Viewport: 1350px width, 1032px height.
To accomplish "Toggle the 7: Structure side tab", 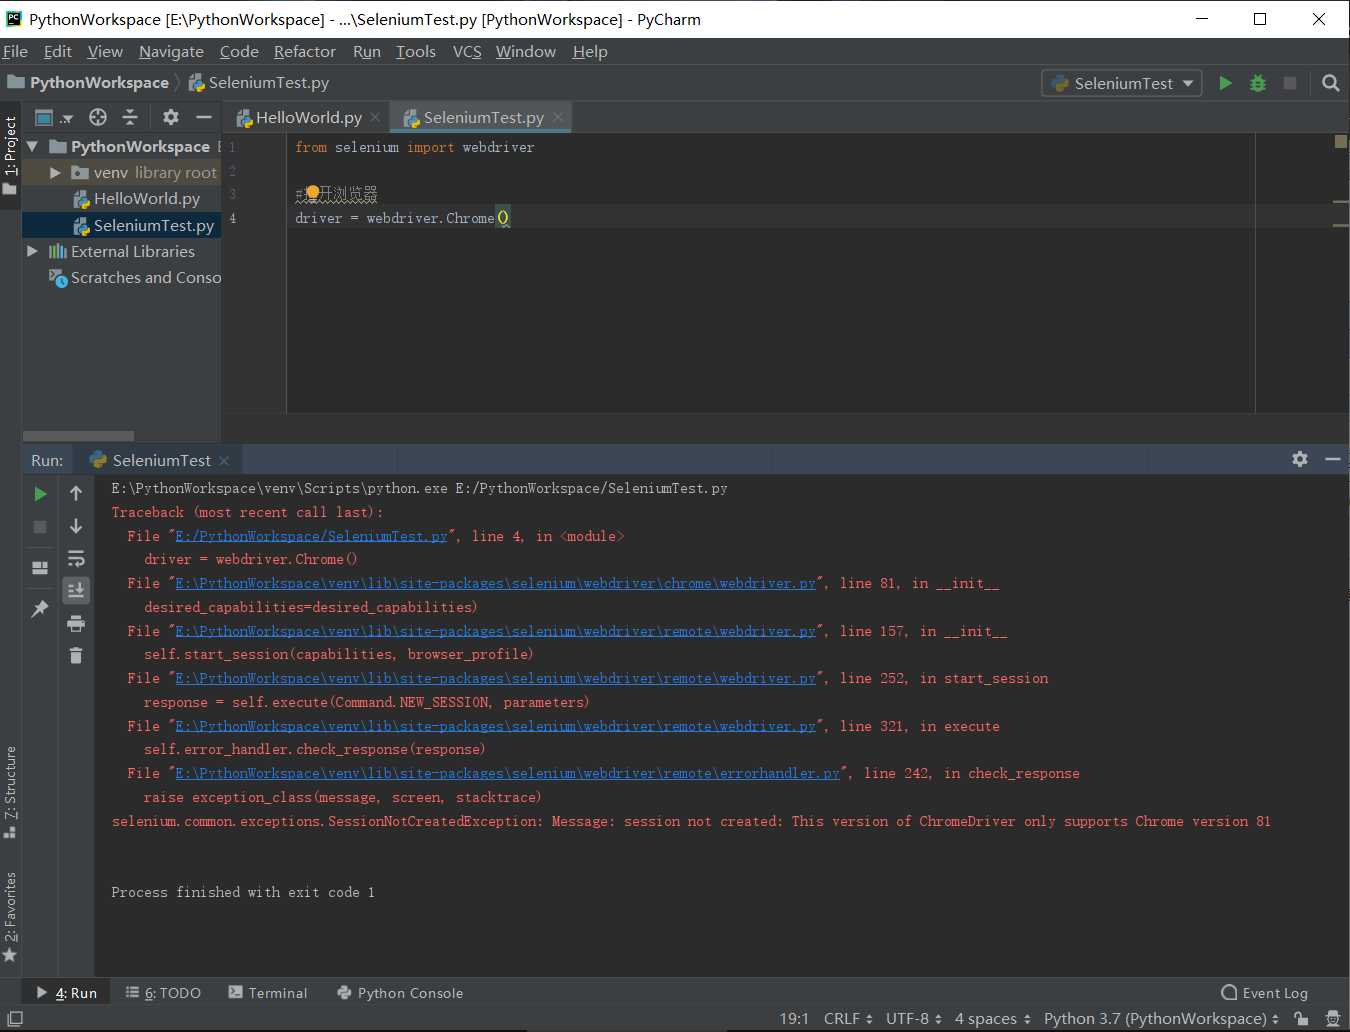I will 10,791.
